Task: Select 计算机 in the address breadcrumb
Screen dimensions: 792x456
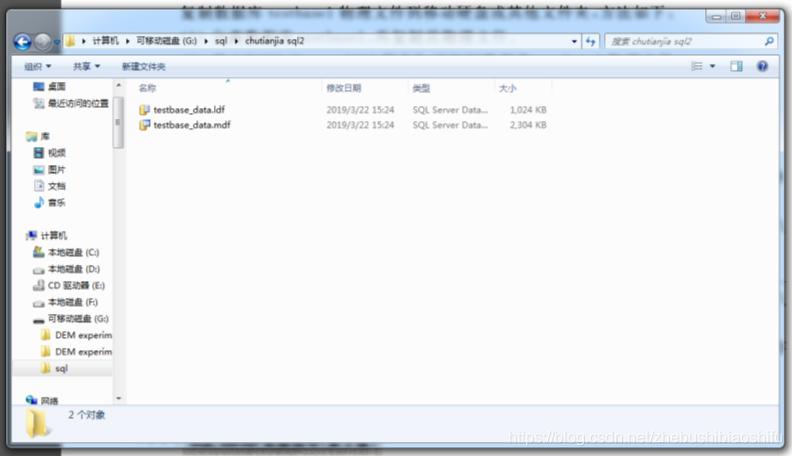Action: point(106,41)
